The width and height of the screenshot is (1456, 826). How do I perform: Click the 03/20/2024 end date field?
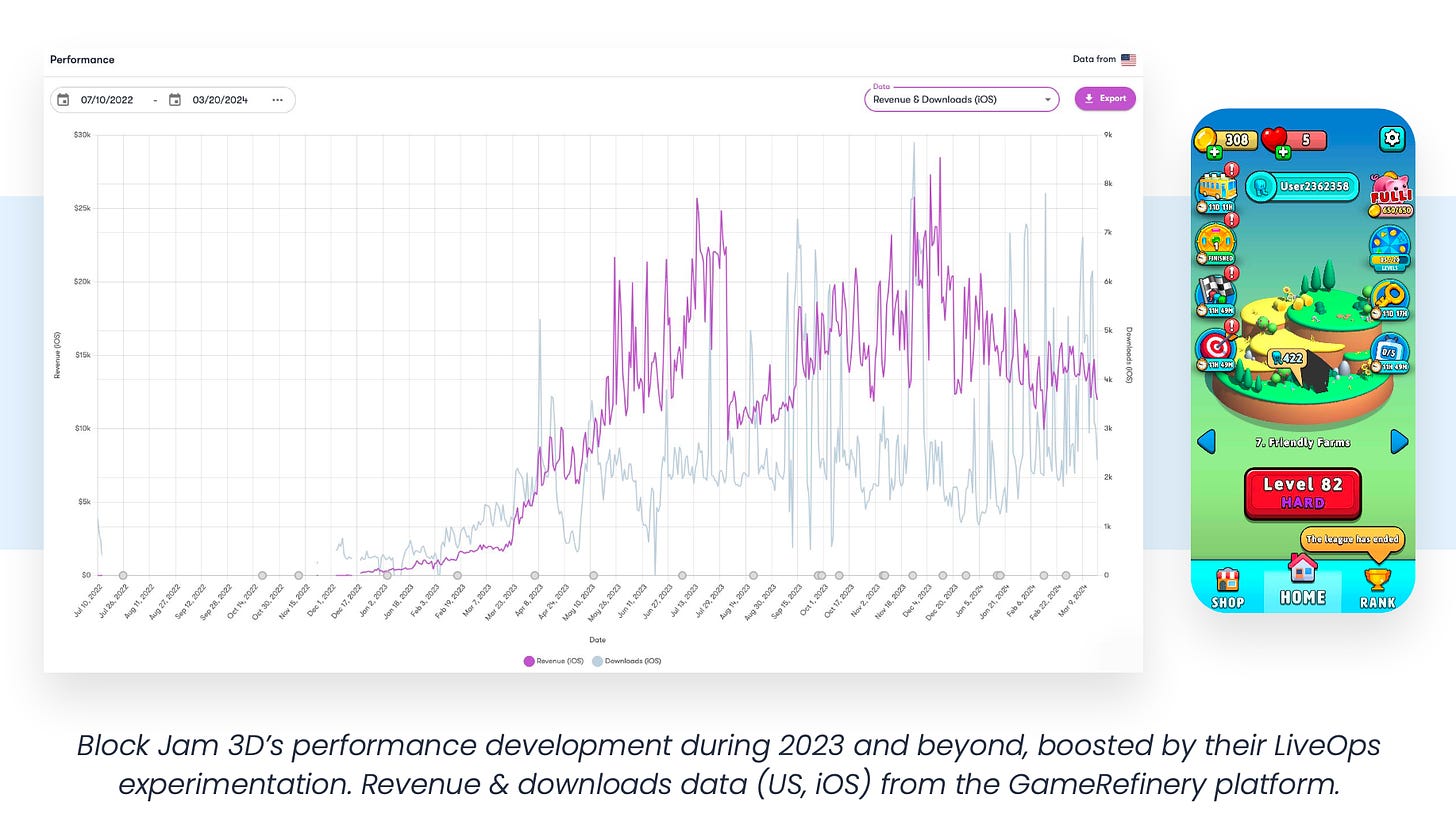220,100
